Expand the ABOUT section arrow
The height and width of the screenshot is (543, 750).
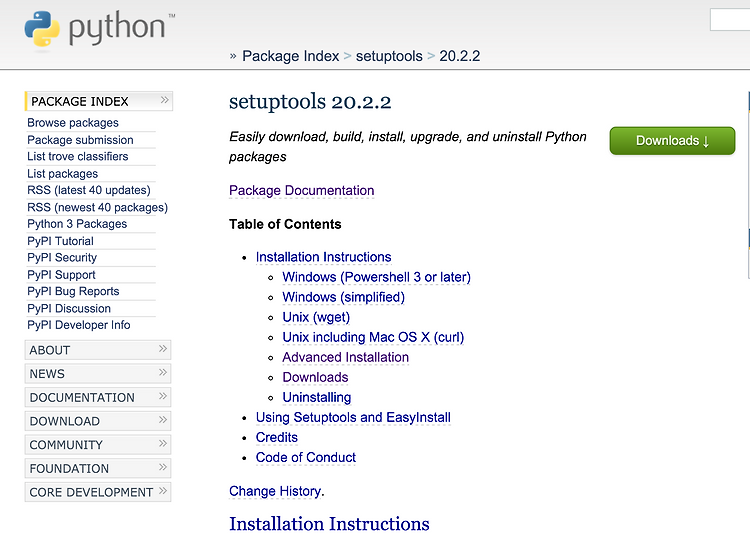163,349
